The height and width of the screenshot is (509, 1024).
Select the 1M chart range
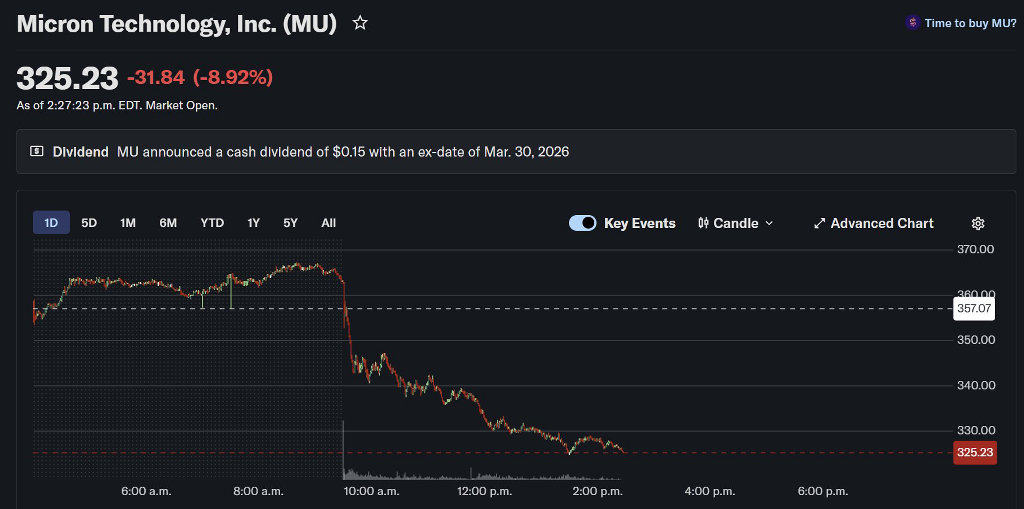click(128, 223)
